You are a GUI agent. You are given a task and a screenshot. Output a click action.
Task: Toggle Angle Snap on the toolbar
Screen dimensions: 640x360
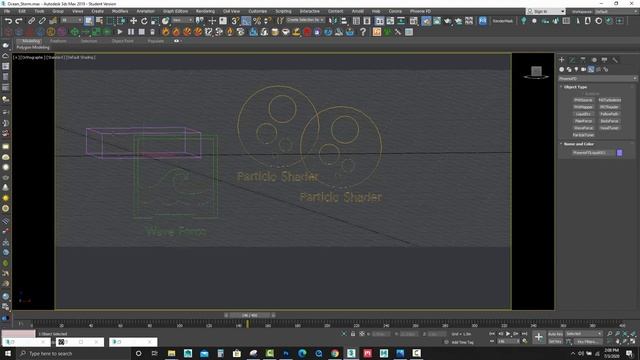tap(246, 21)
